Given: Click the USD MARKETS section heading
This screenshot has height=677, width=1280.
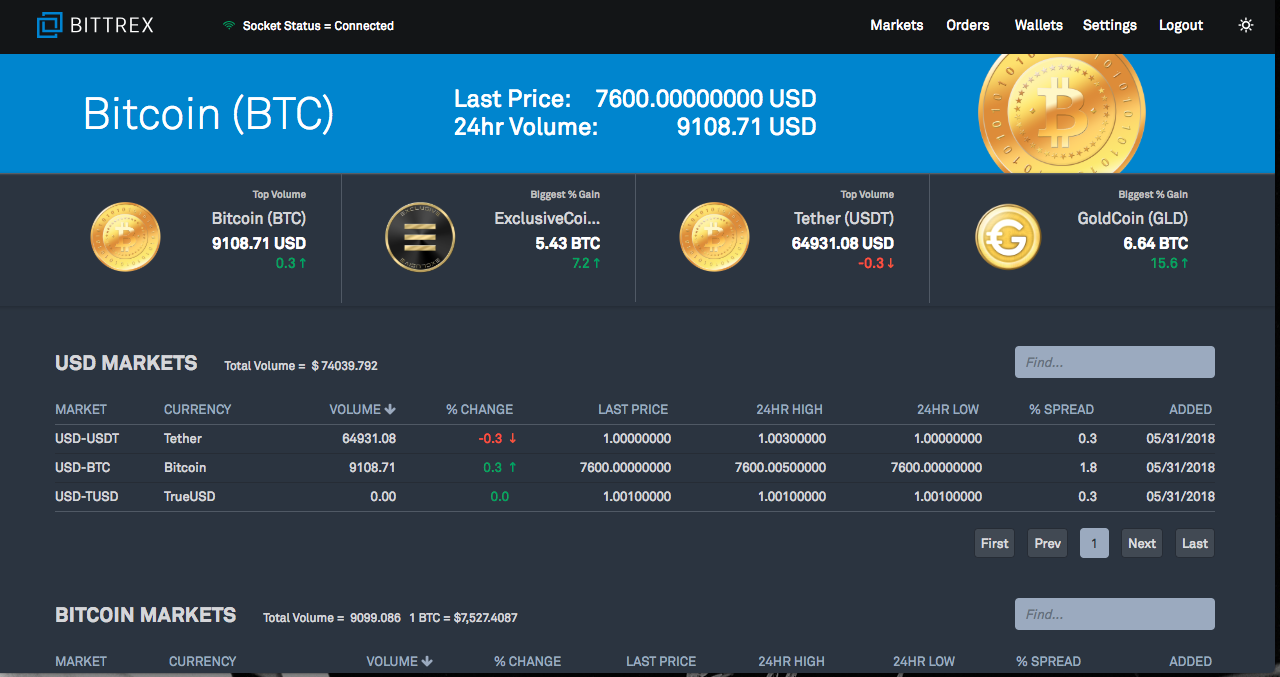Looking at the screenshot, I should pyautogui.click(x=126, y=363).
